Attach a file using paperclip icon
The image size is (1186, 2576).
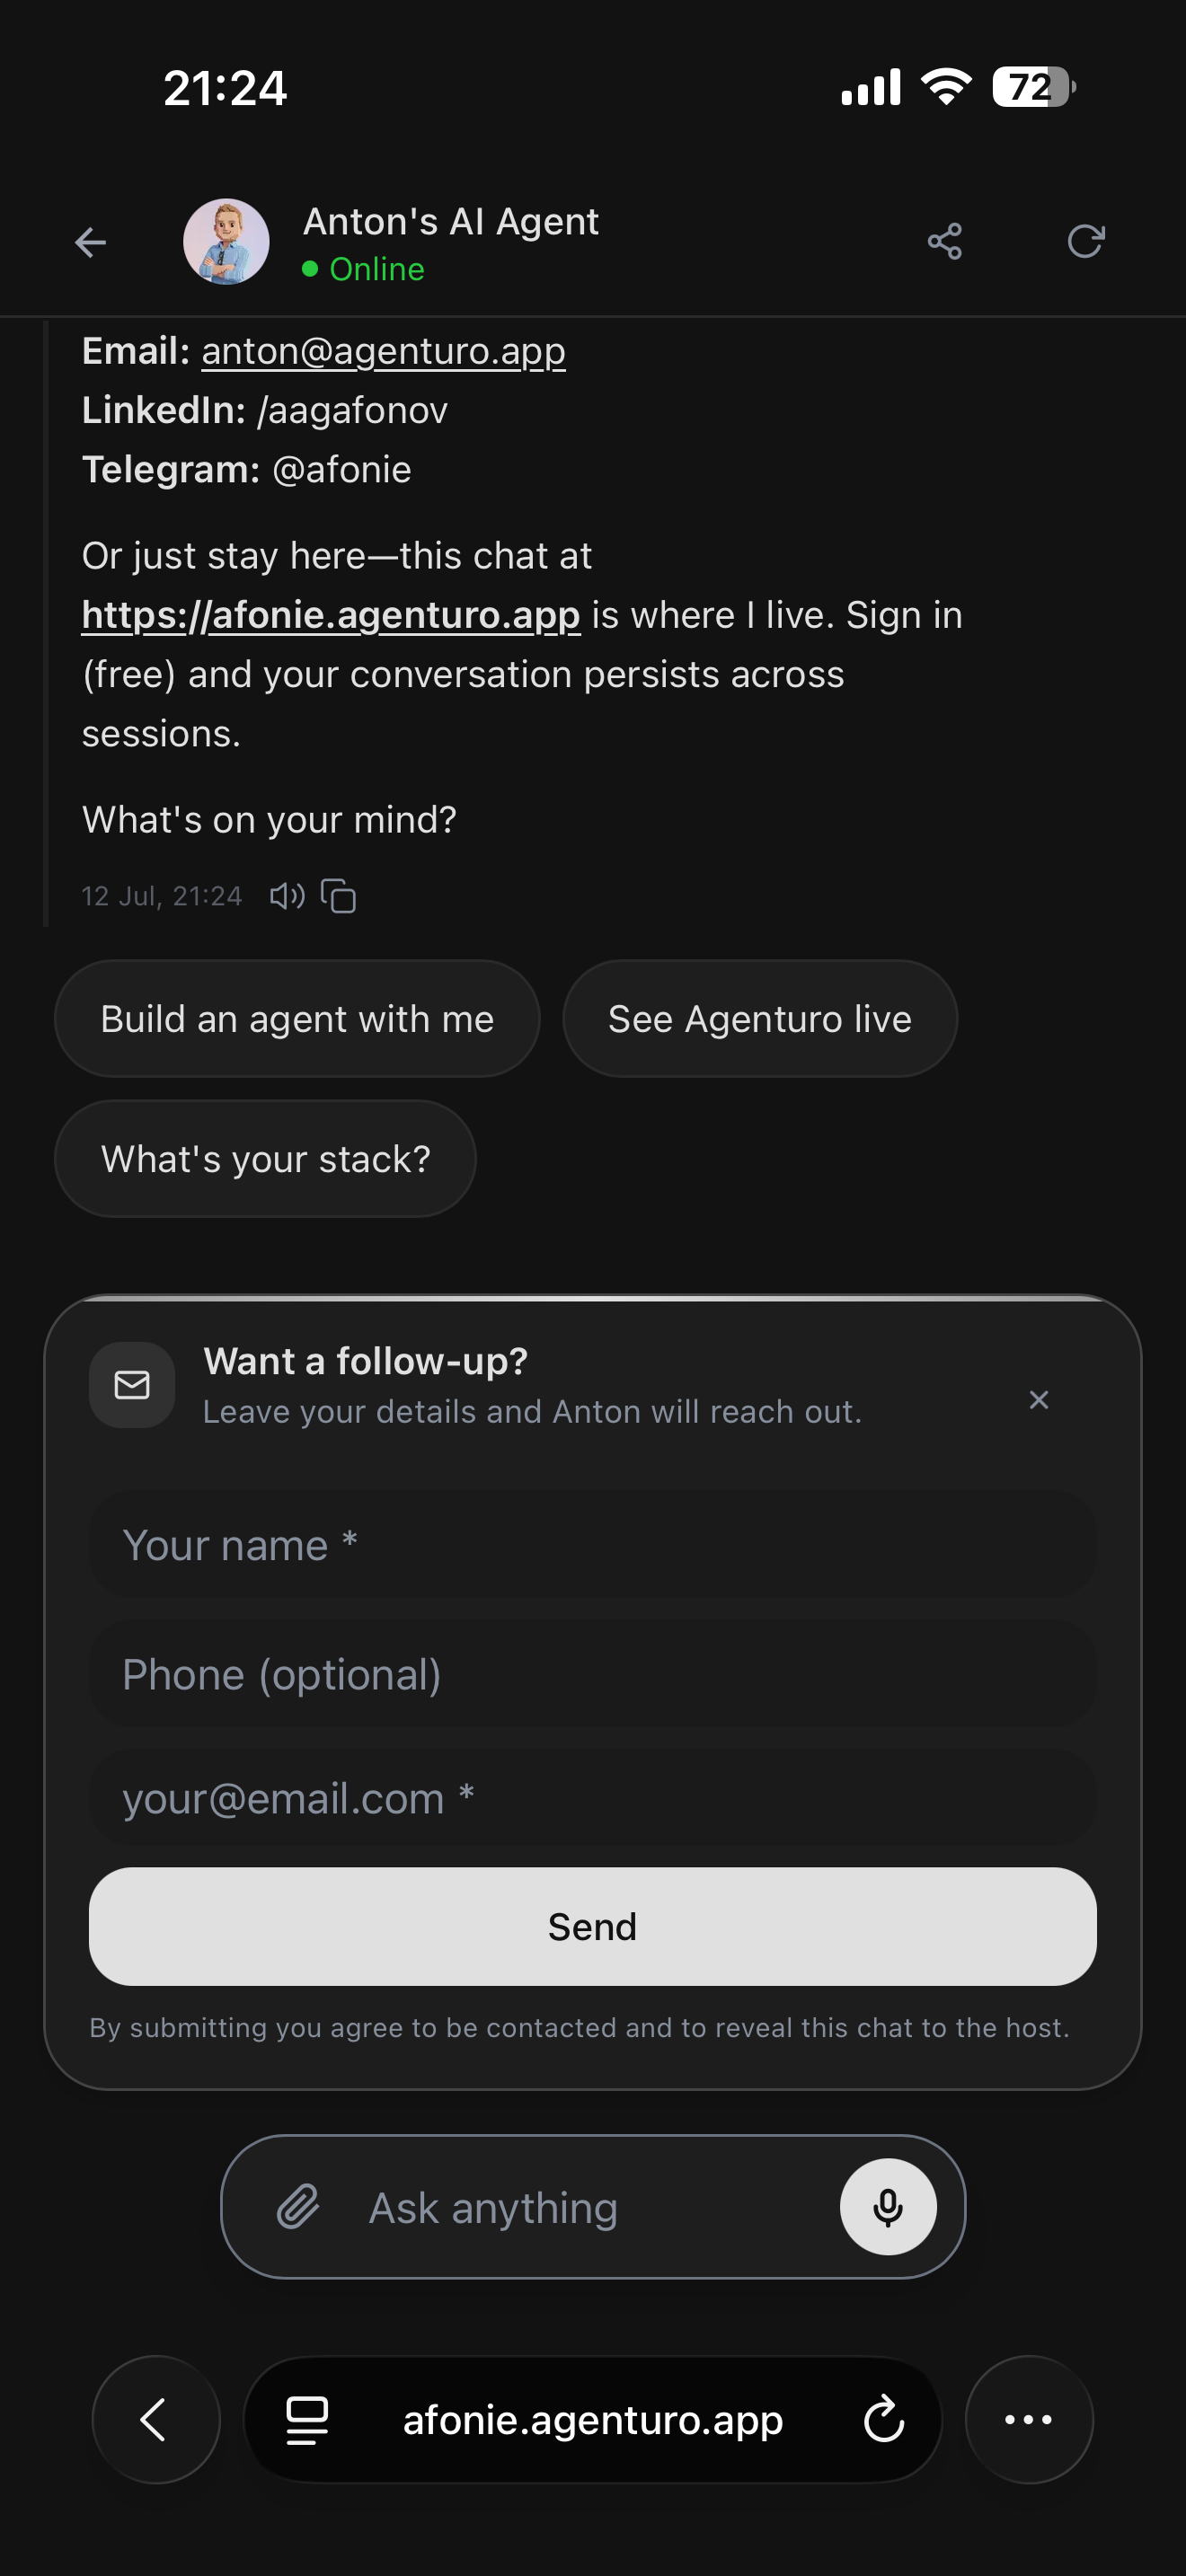(x=298, y=2207)
